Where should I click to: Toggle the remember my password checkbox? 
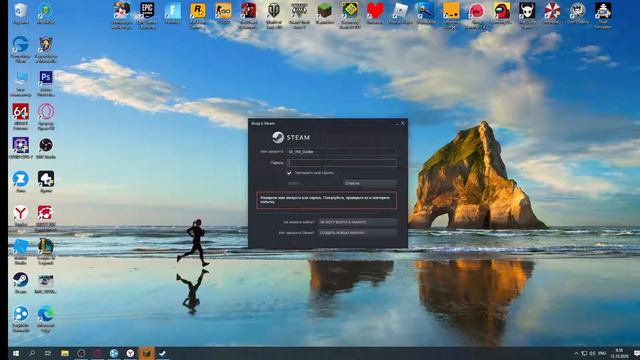pos(289,173)
